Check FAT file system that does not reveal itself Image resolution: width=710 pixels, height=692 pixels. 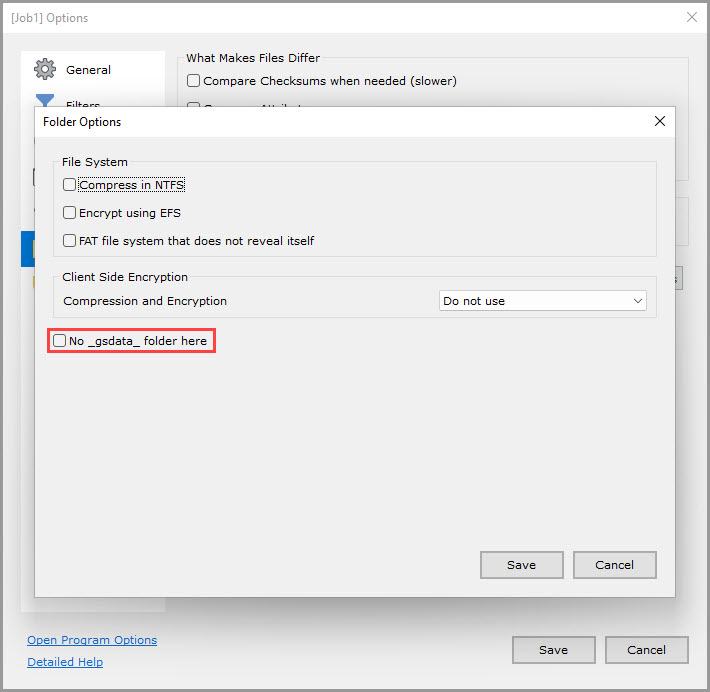click(70, 241)
